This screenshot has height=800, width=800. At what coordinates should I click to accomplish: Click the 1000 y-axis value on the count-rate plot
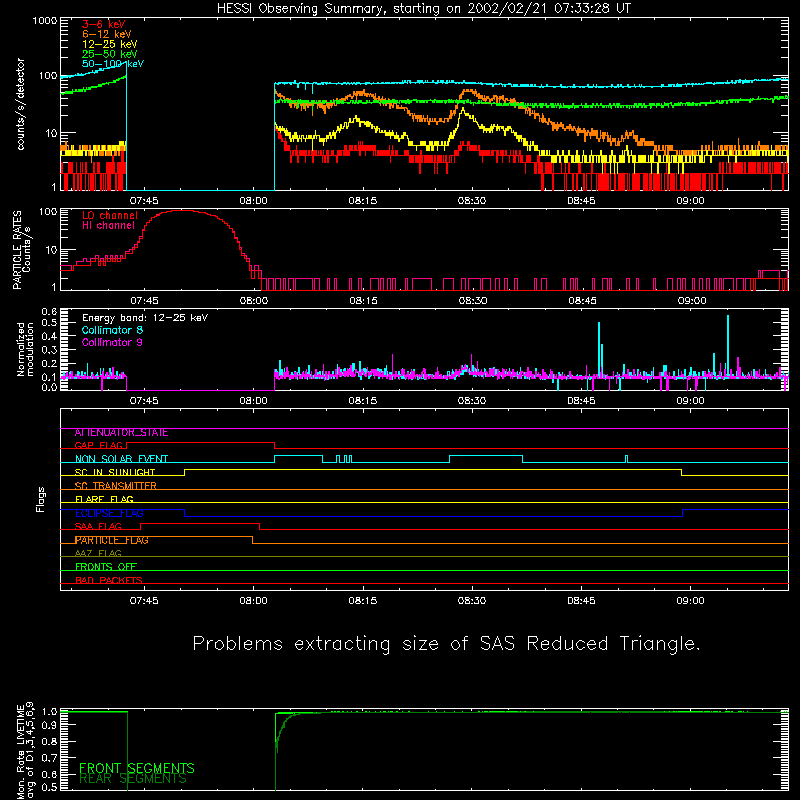click(x=45, y=21)
